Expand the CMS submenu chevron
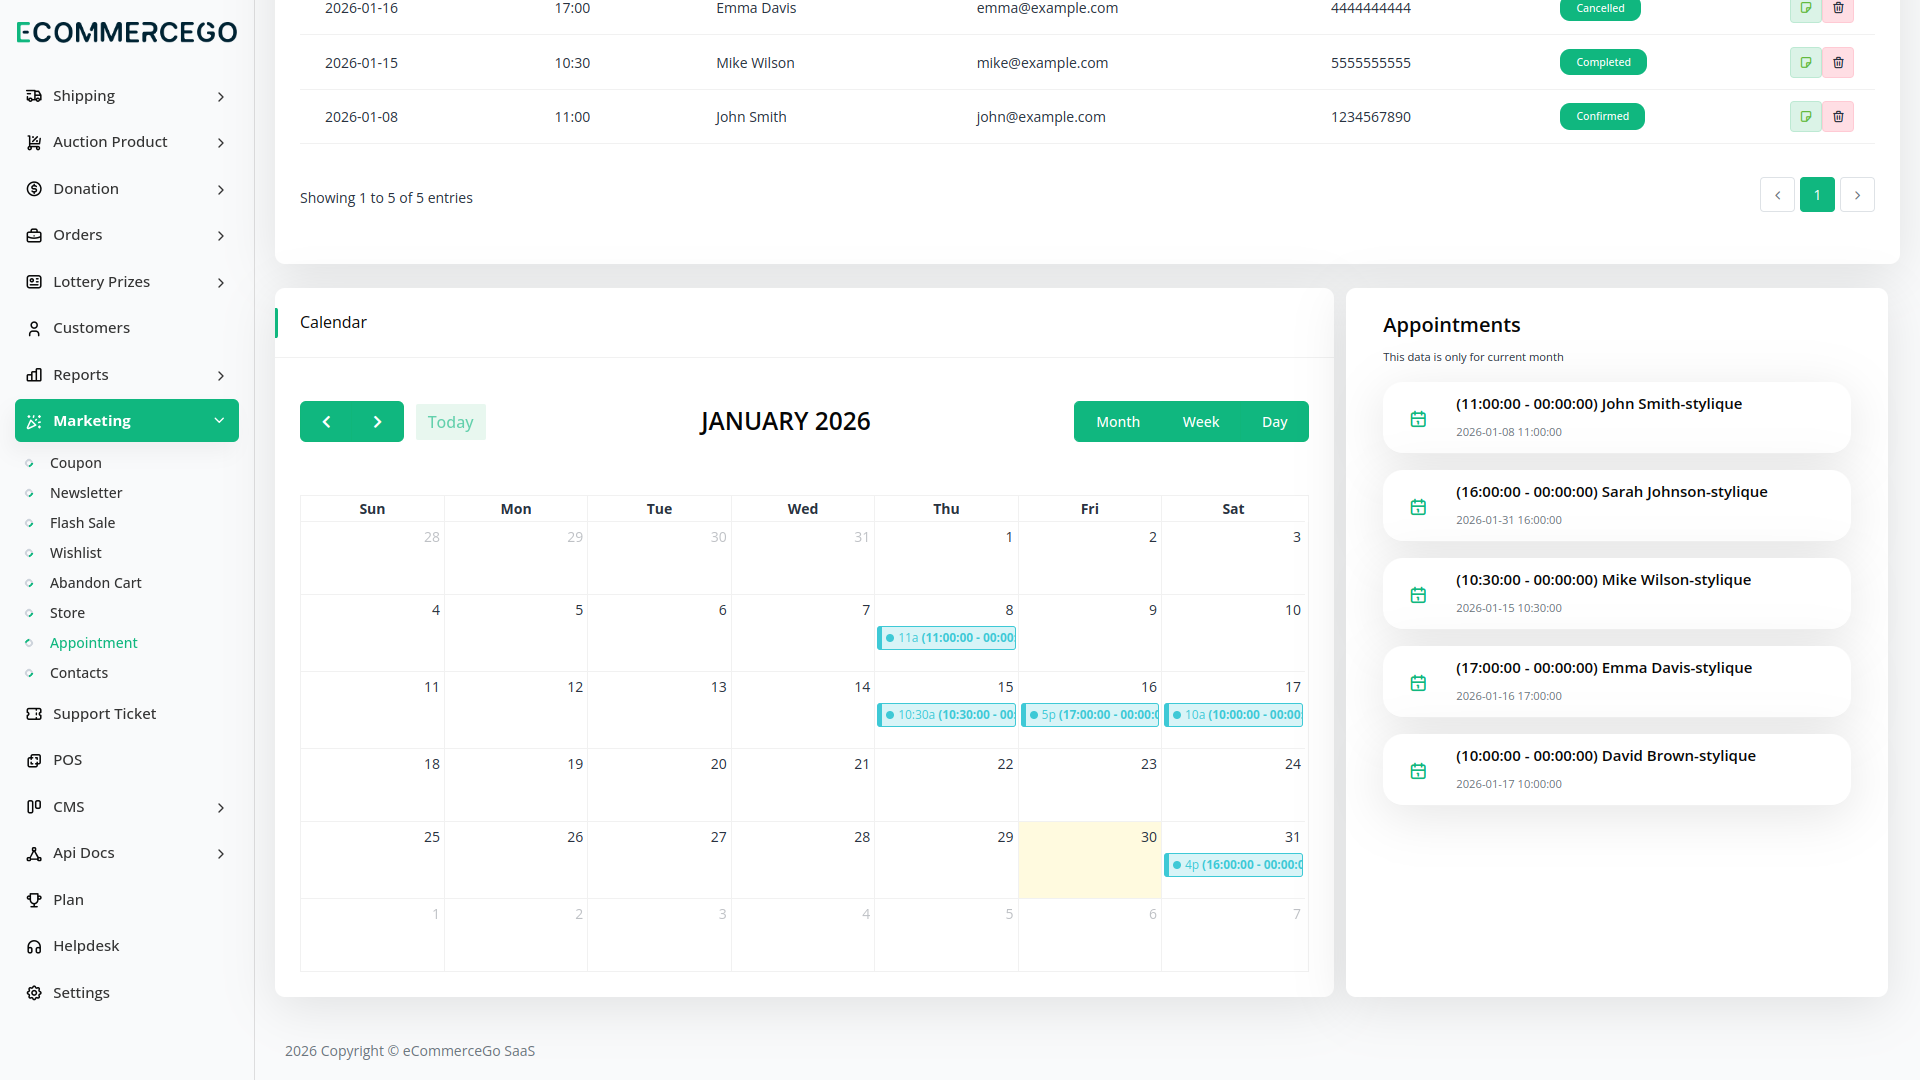 (x=221, y=808)
